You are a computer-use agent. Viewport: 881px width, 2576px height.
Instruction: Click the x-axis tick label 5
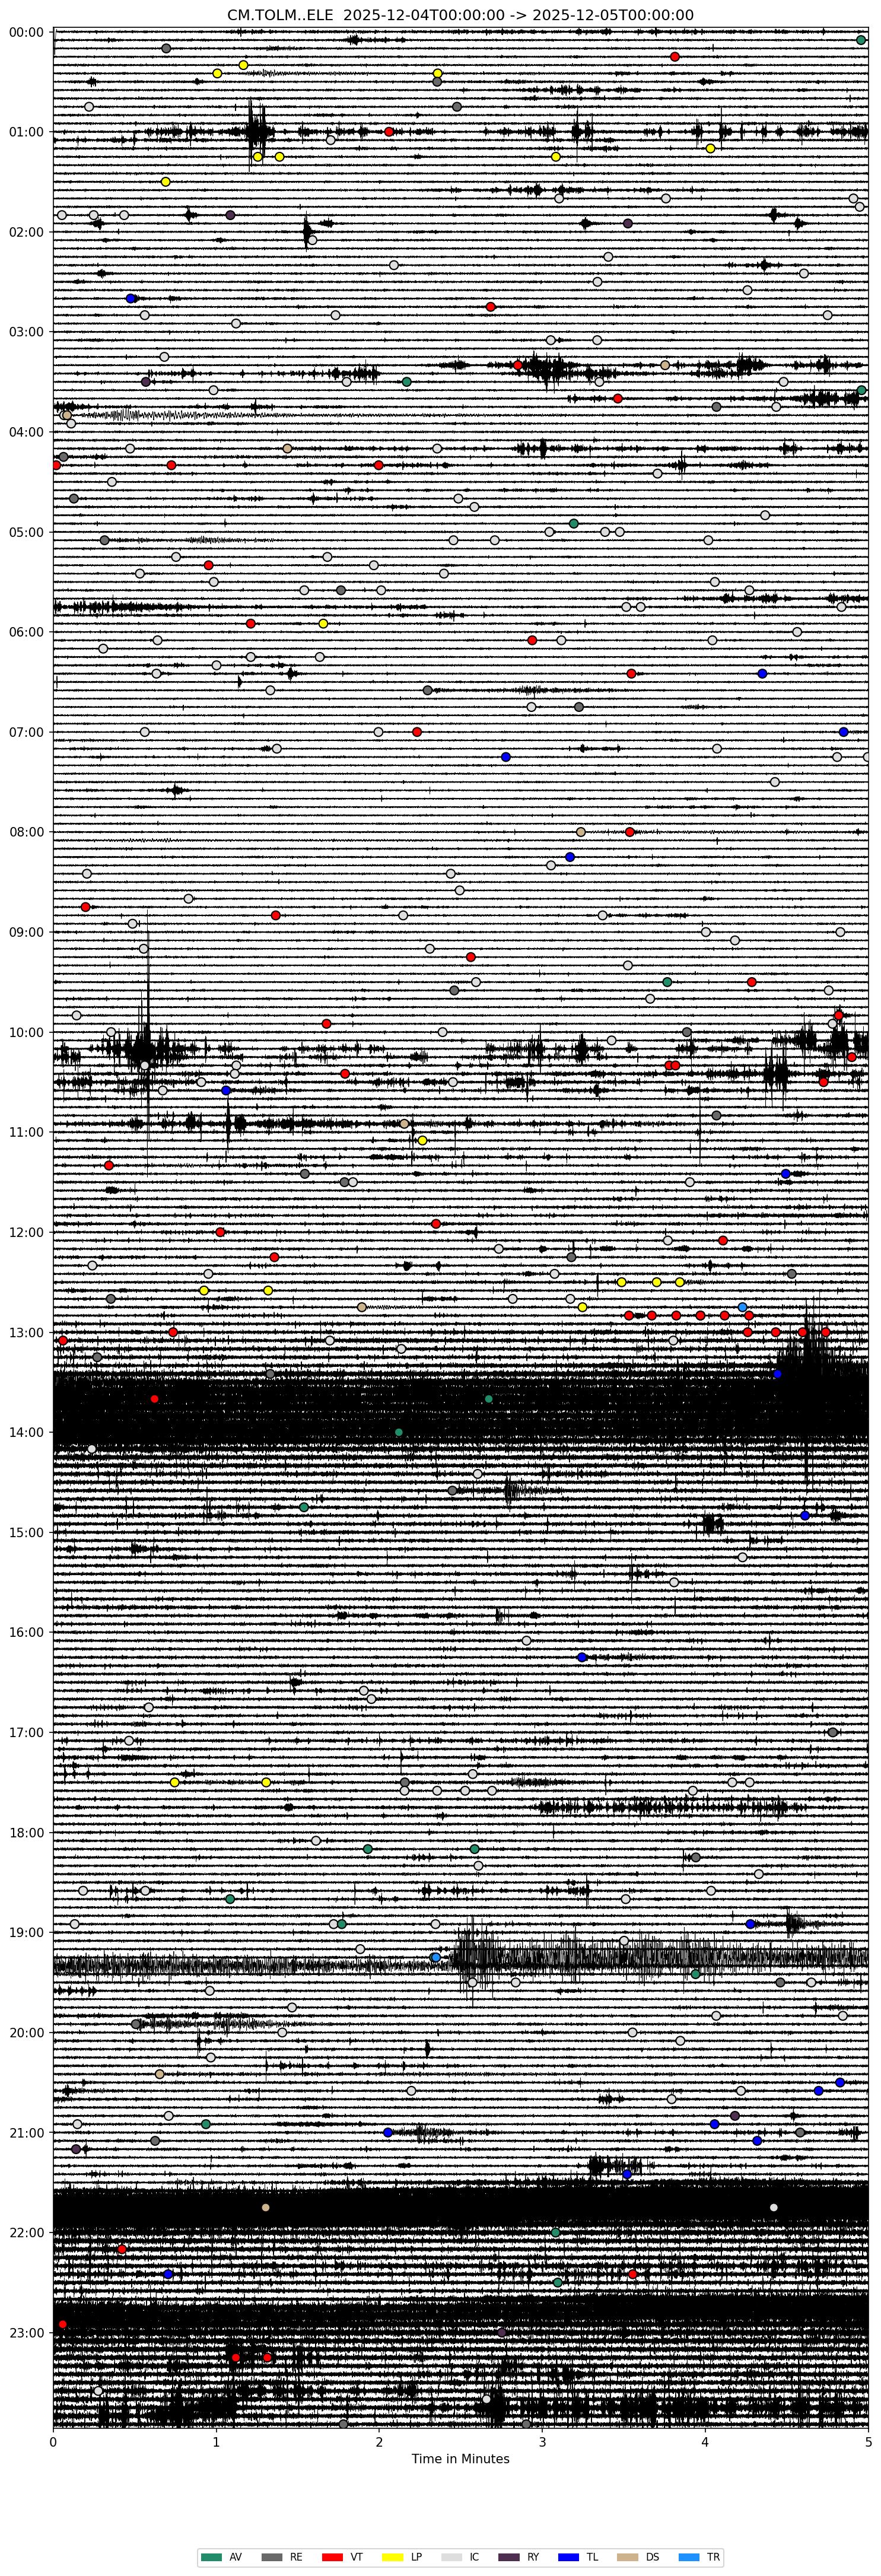(x=867, y=2442)
